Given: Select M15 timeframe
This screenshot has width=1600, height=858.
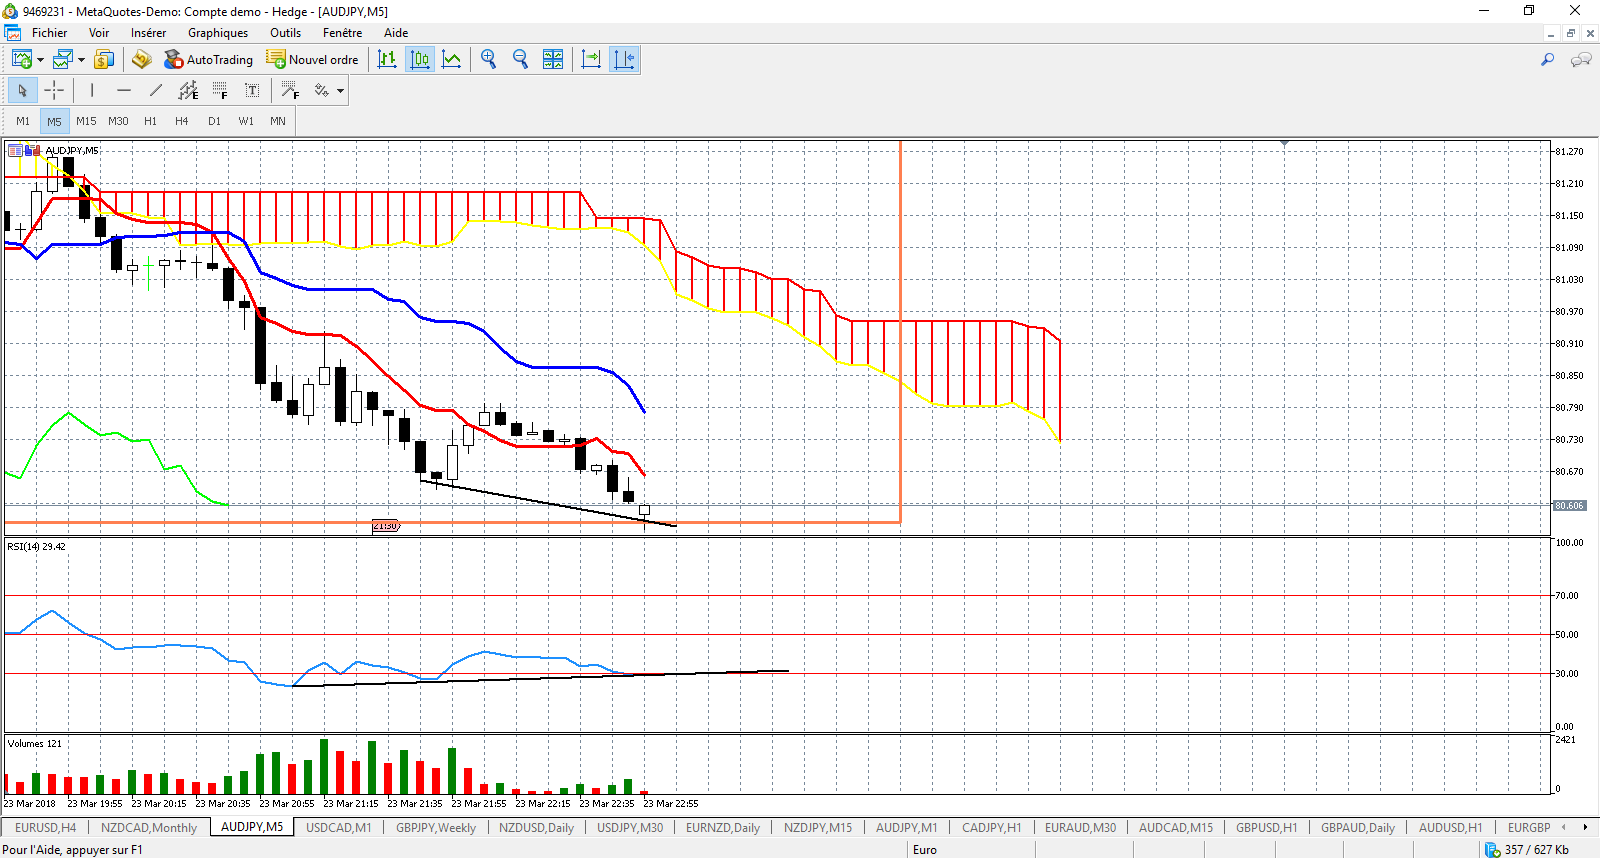Looking at the screenshot, I should pos(87,121).
